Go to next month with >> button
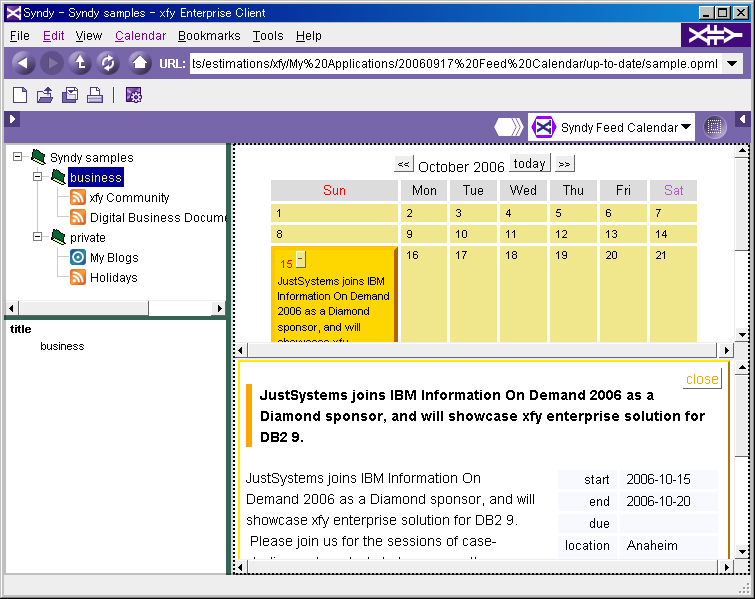755x599 pixels. (x=564, y=164)
